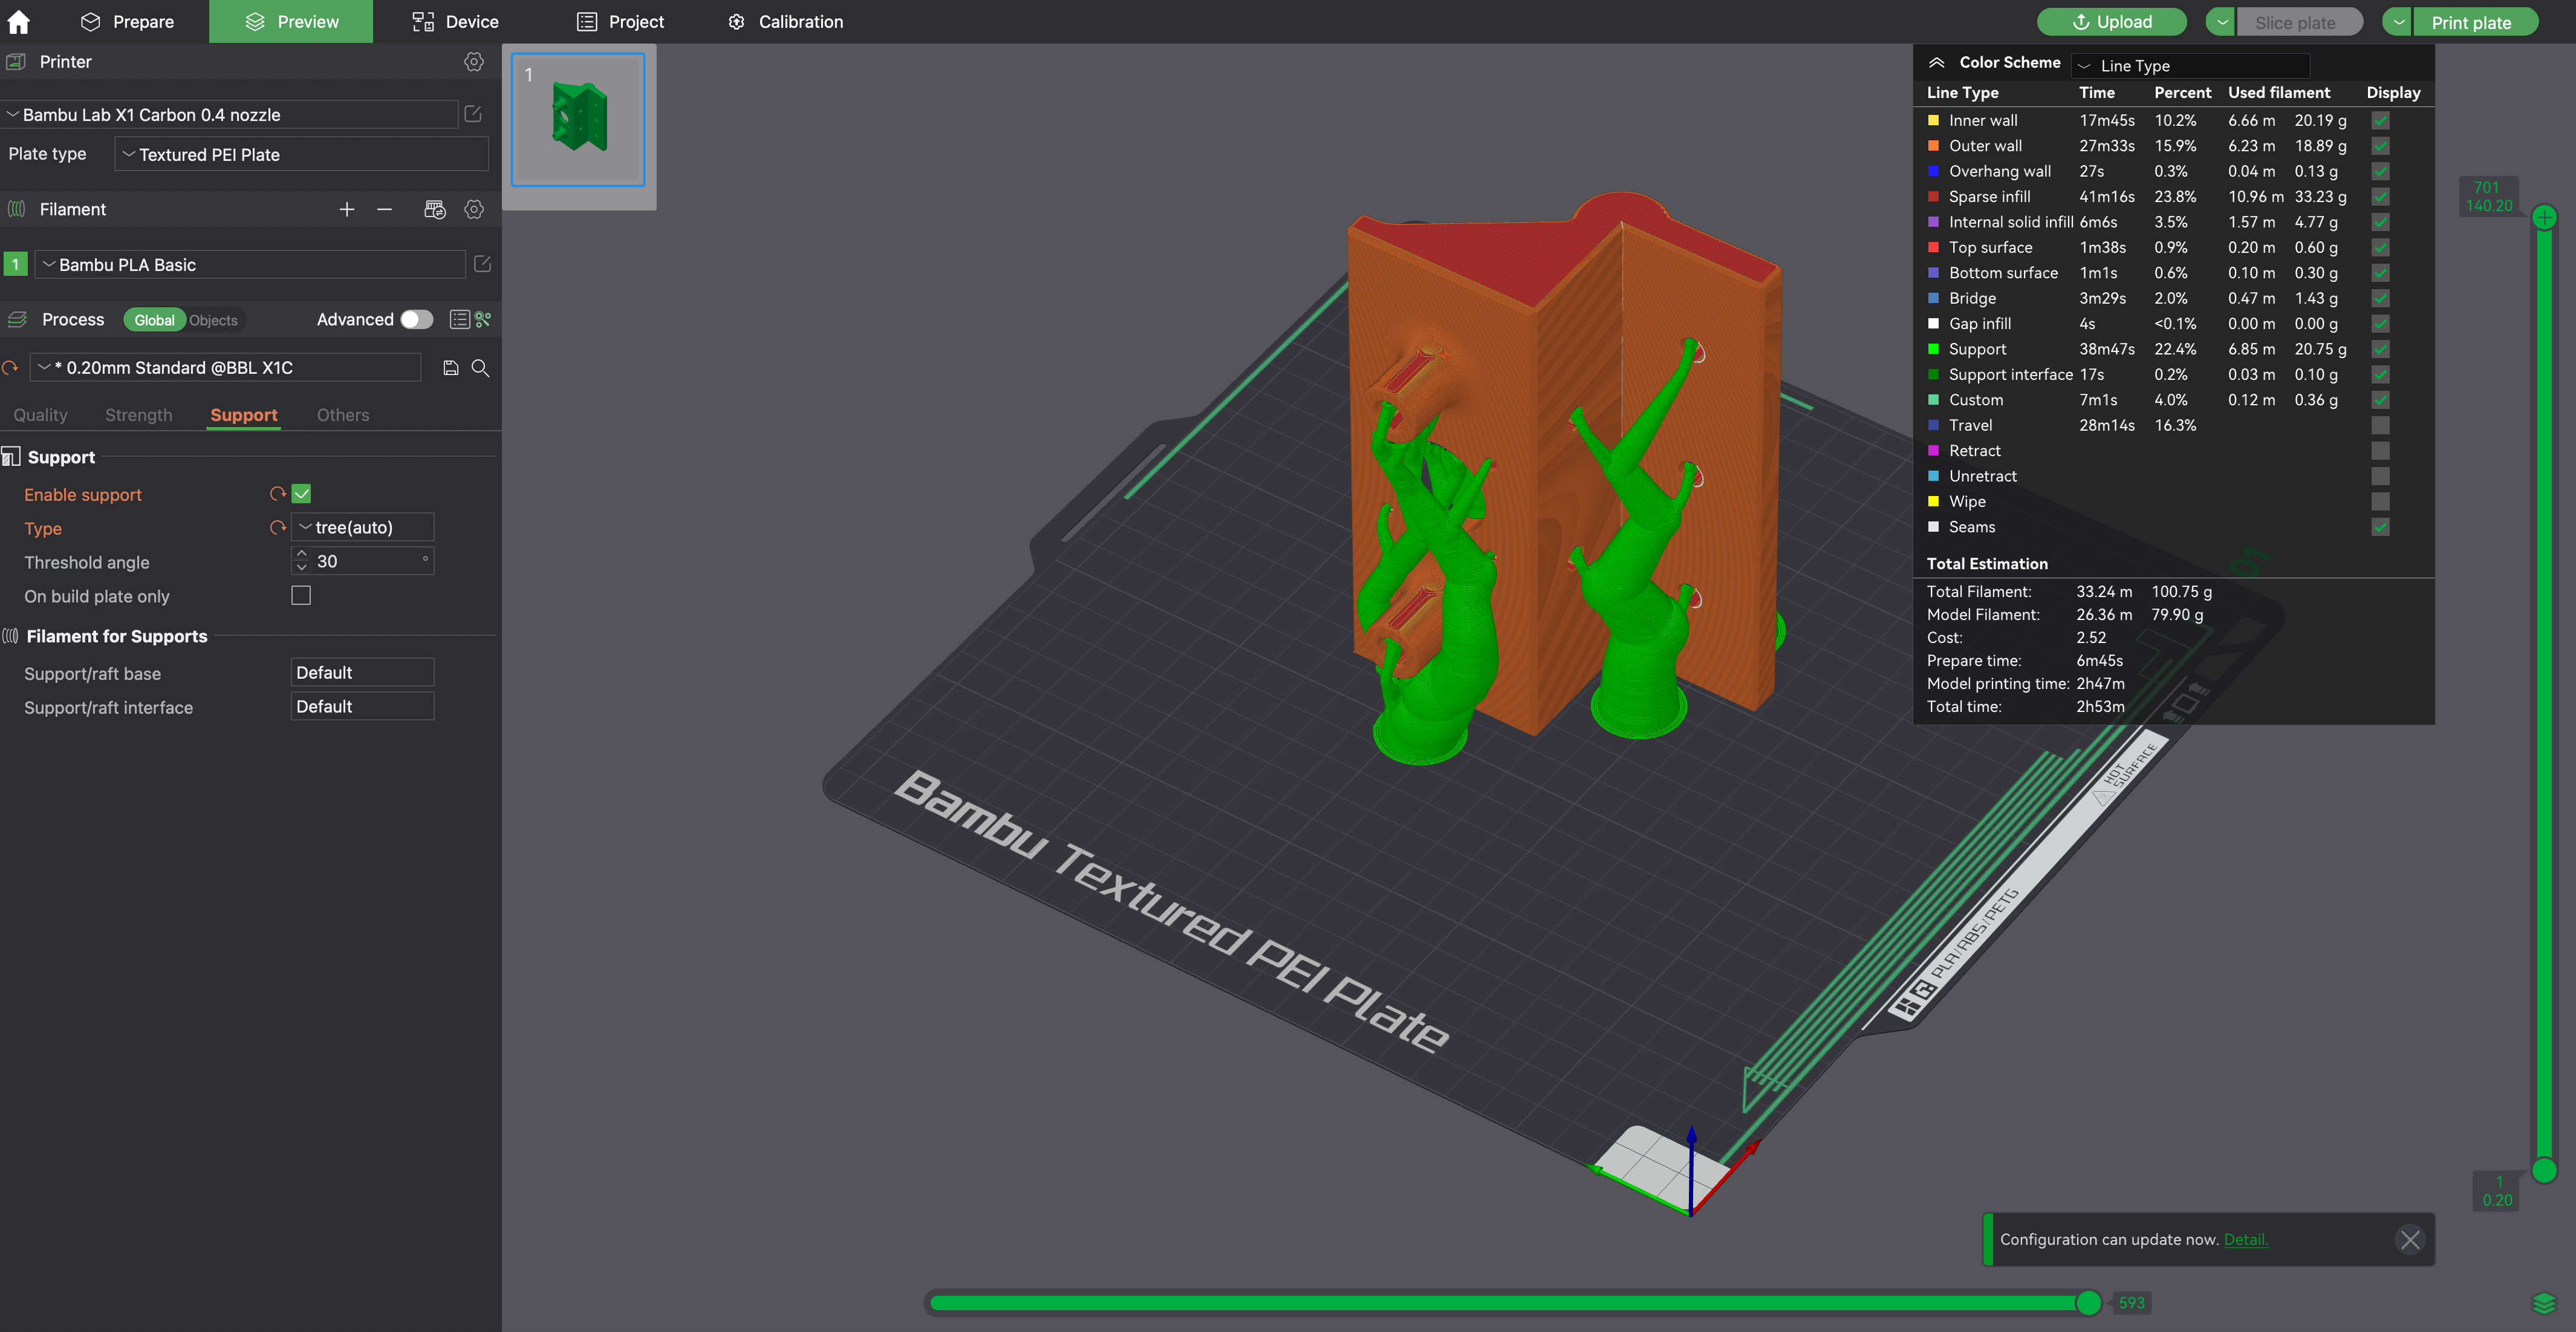This screenshot has width=2576, height=1332.
Task: Open the Strength settings tab
Action: coord(139,415)
